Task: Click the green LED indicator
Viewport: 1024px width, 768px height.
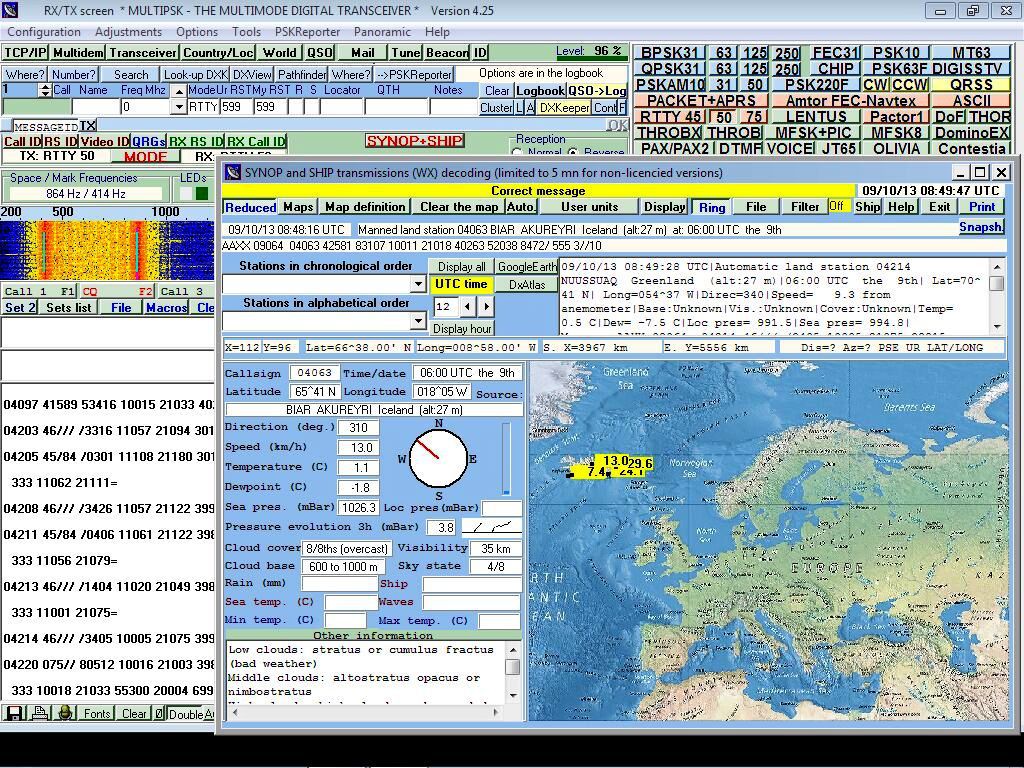Action: [202, 193]
